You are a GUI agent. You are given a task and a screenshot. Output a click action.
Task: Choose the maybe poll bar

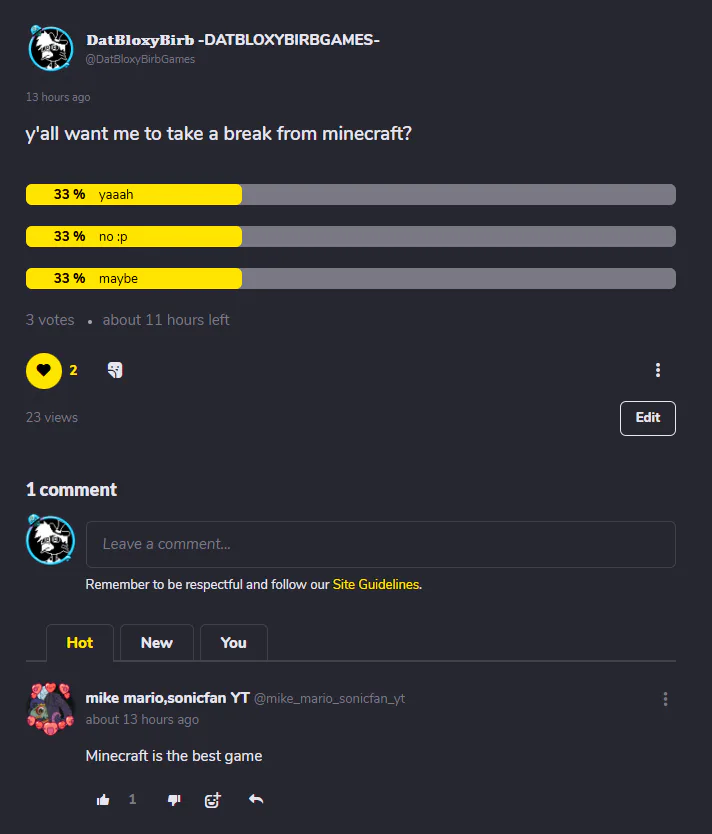(x=351, y=279)
